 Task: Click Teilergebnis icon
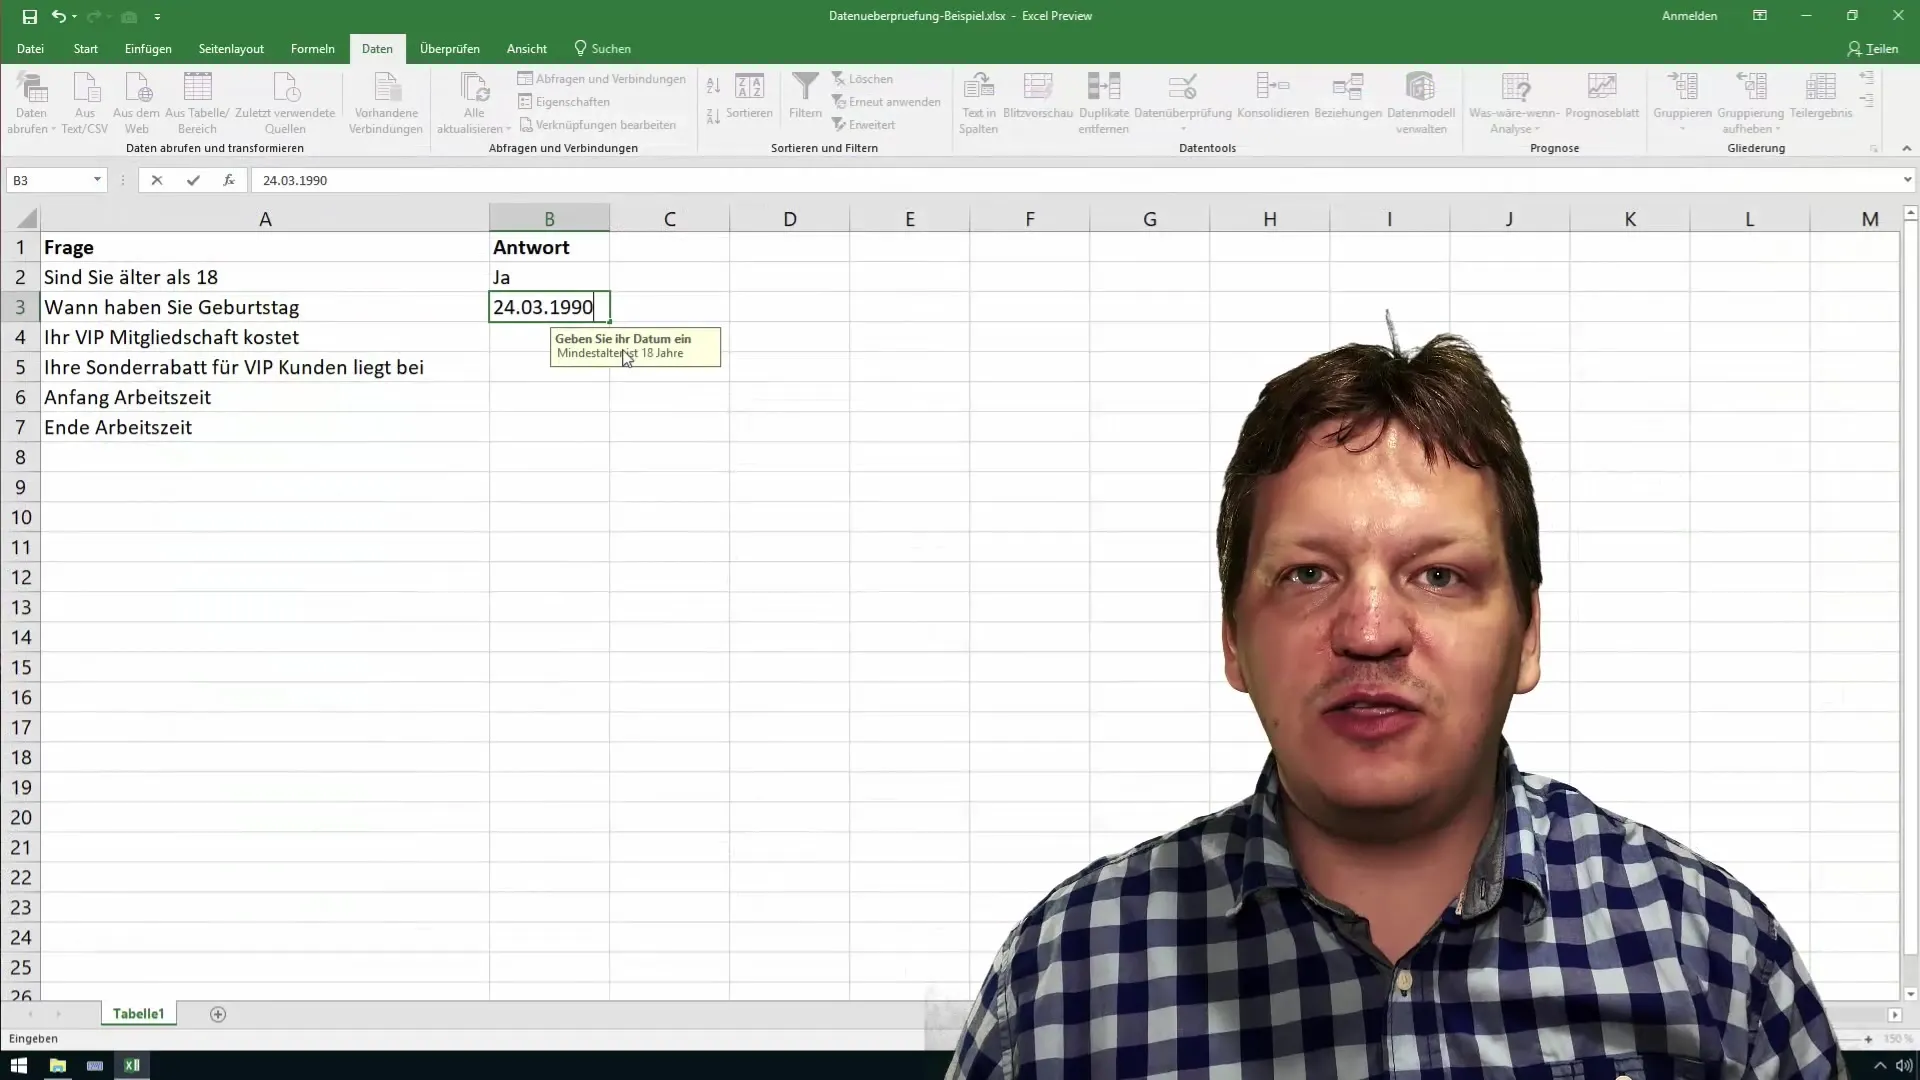(x=1821, y=96)
